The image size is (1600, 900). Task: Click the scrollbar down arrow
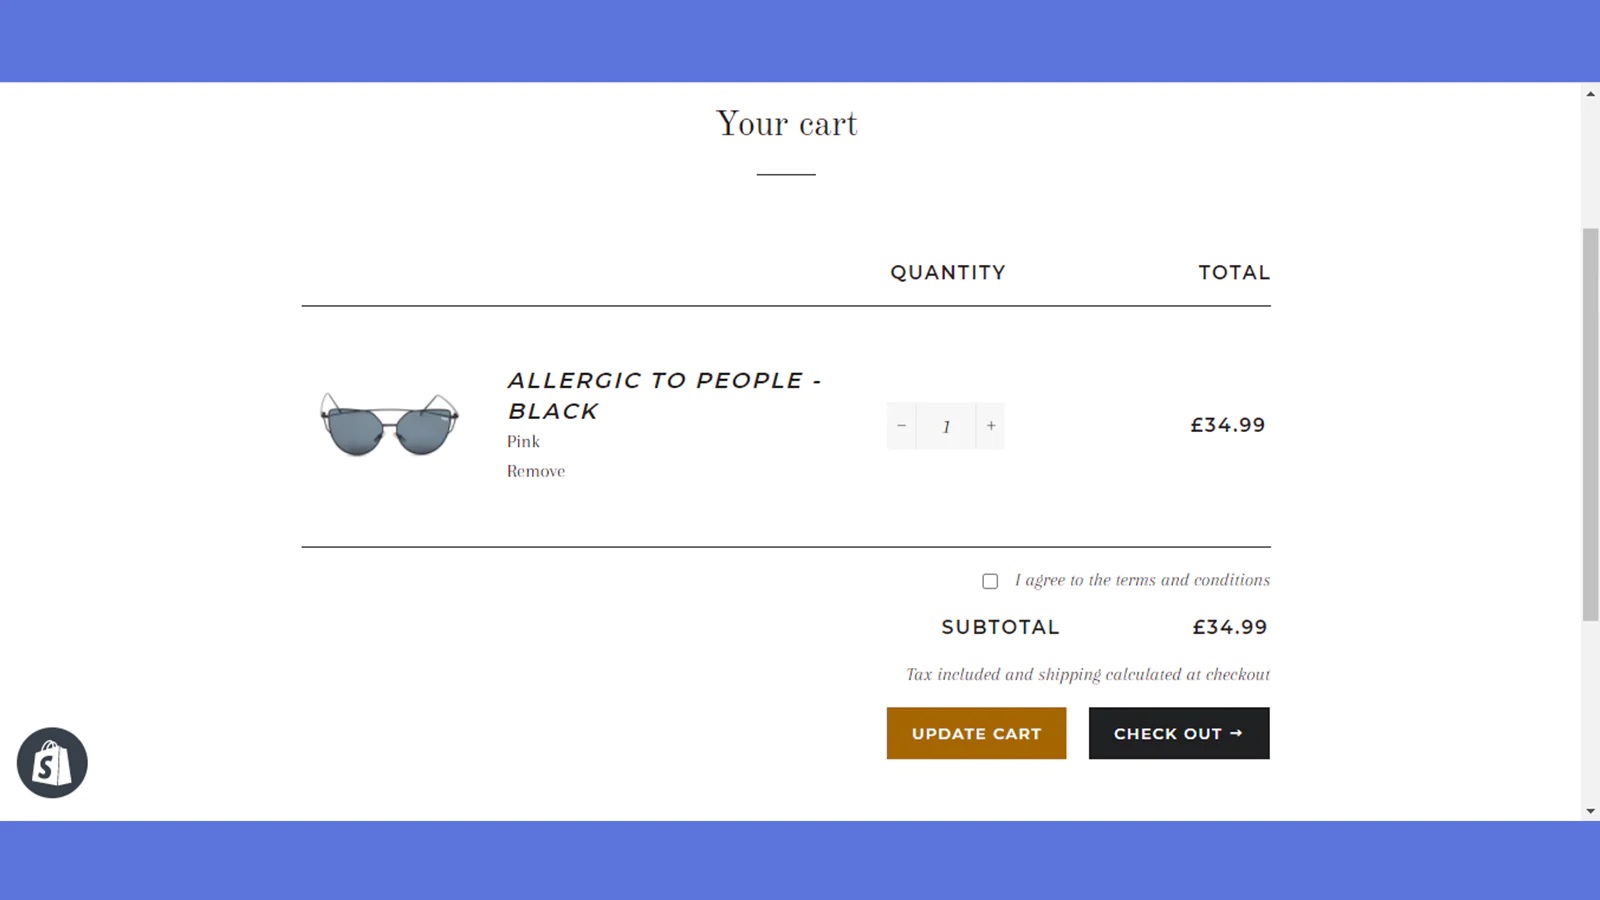[x=1590, y=811]
